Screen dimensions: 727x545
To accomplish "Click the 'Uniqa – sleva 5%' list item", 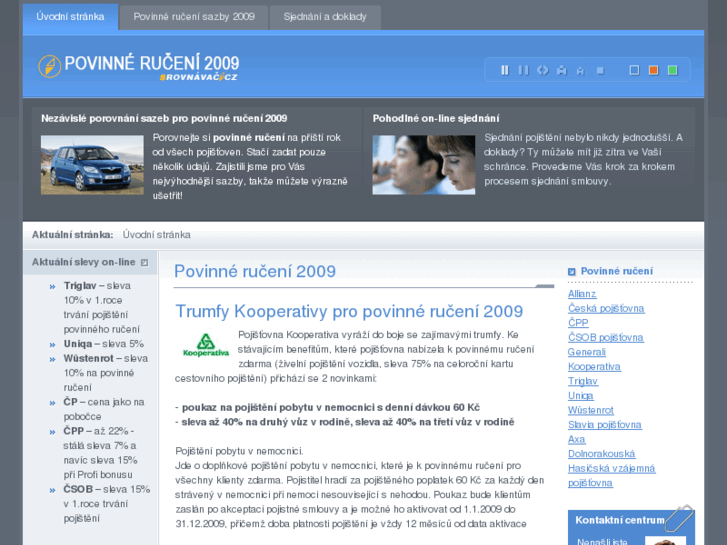I will (104, 344).
